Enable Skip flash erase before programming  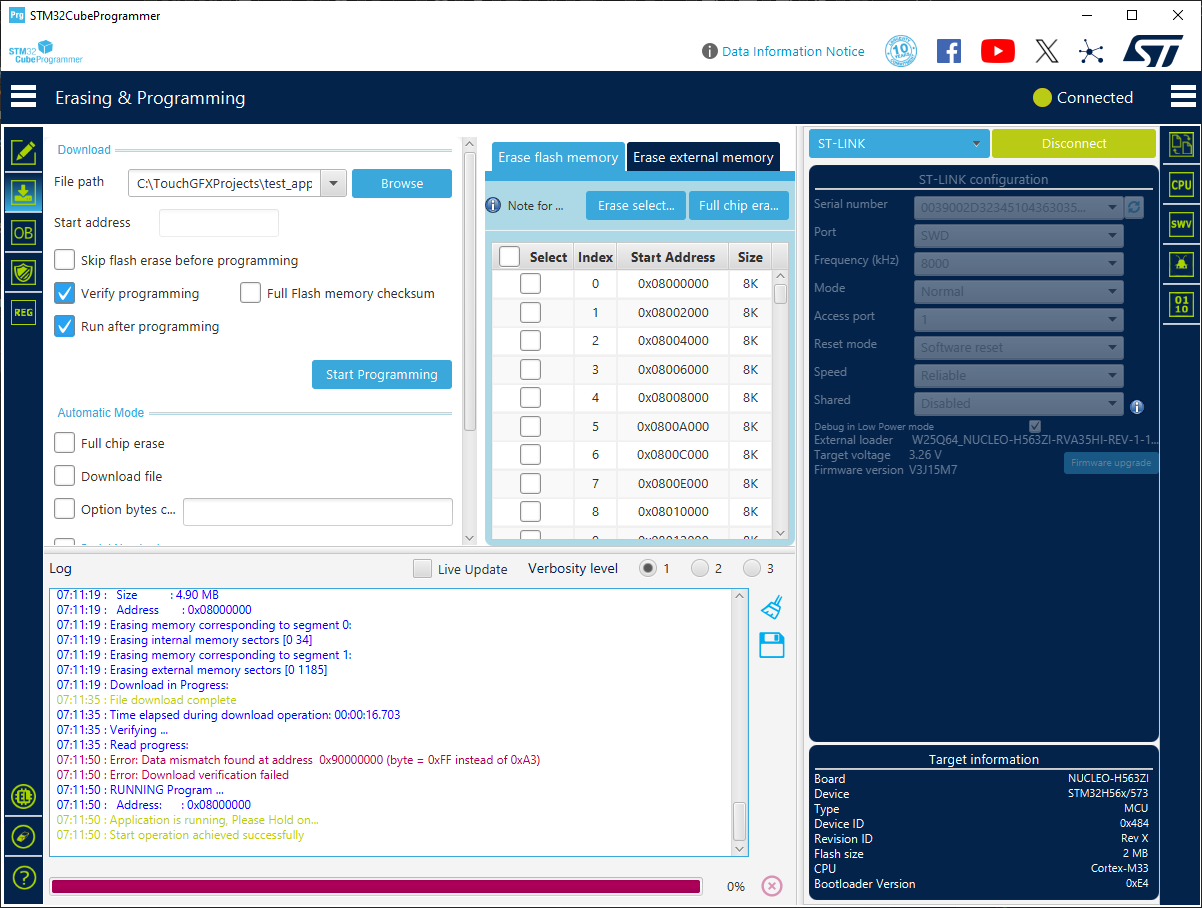(x=65, y=260)
